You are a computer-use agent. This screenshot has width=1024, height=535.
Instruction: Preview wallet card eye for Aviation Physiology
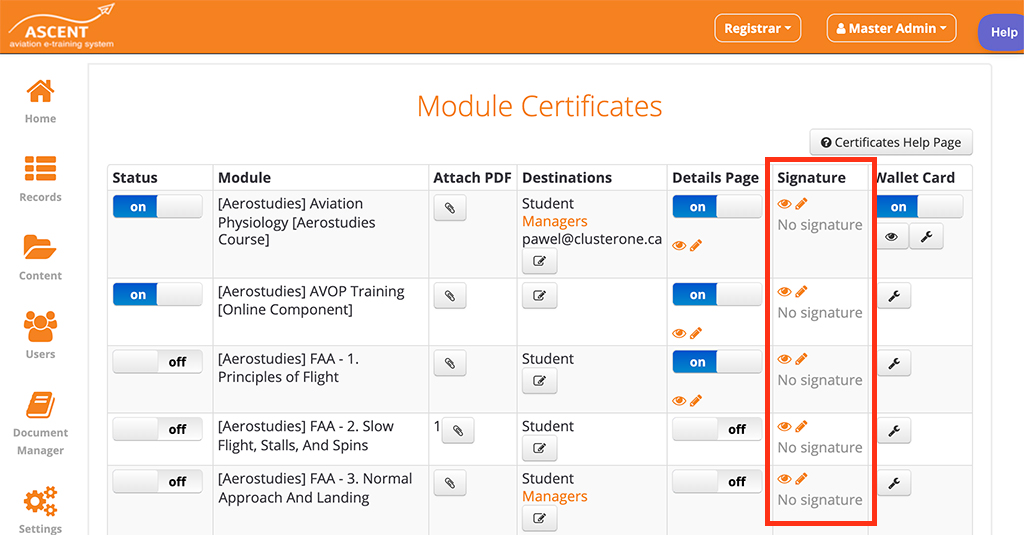pyautogui.click(x=892, y=237)
